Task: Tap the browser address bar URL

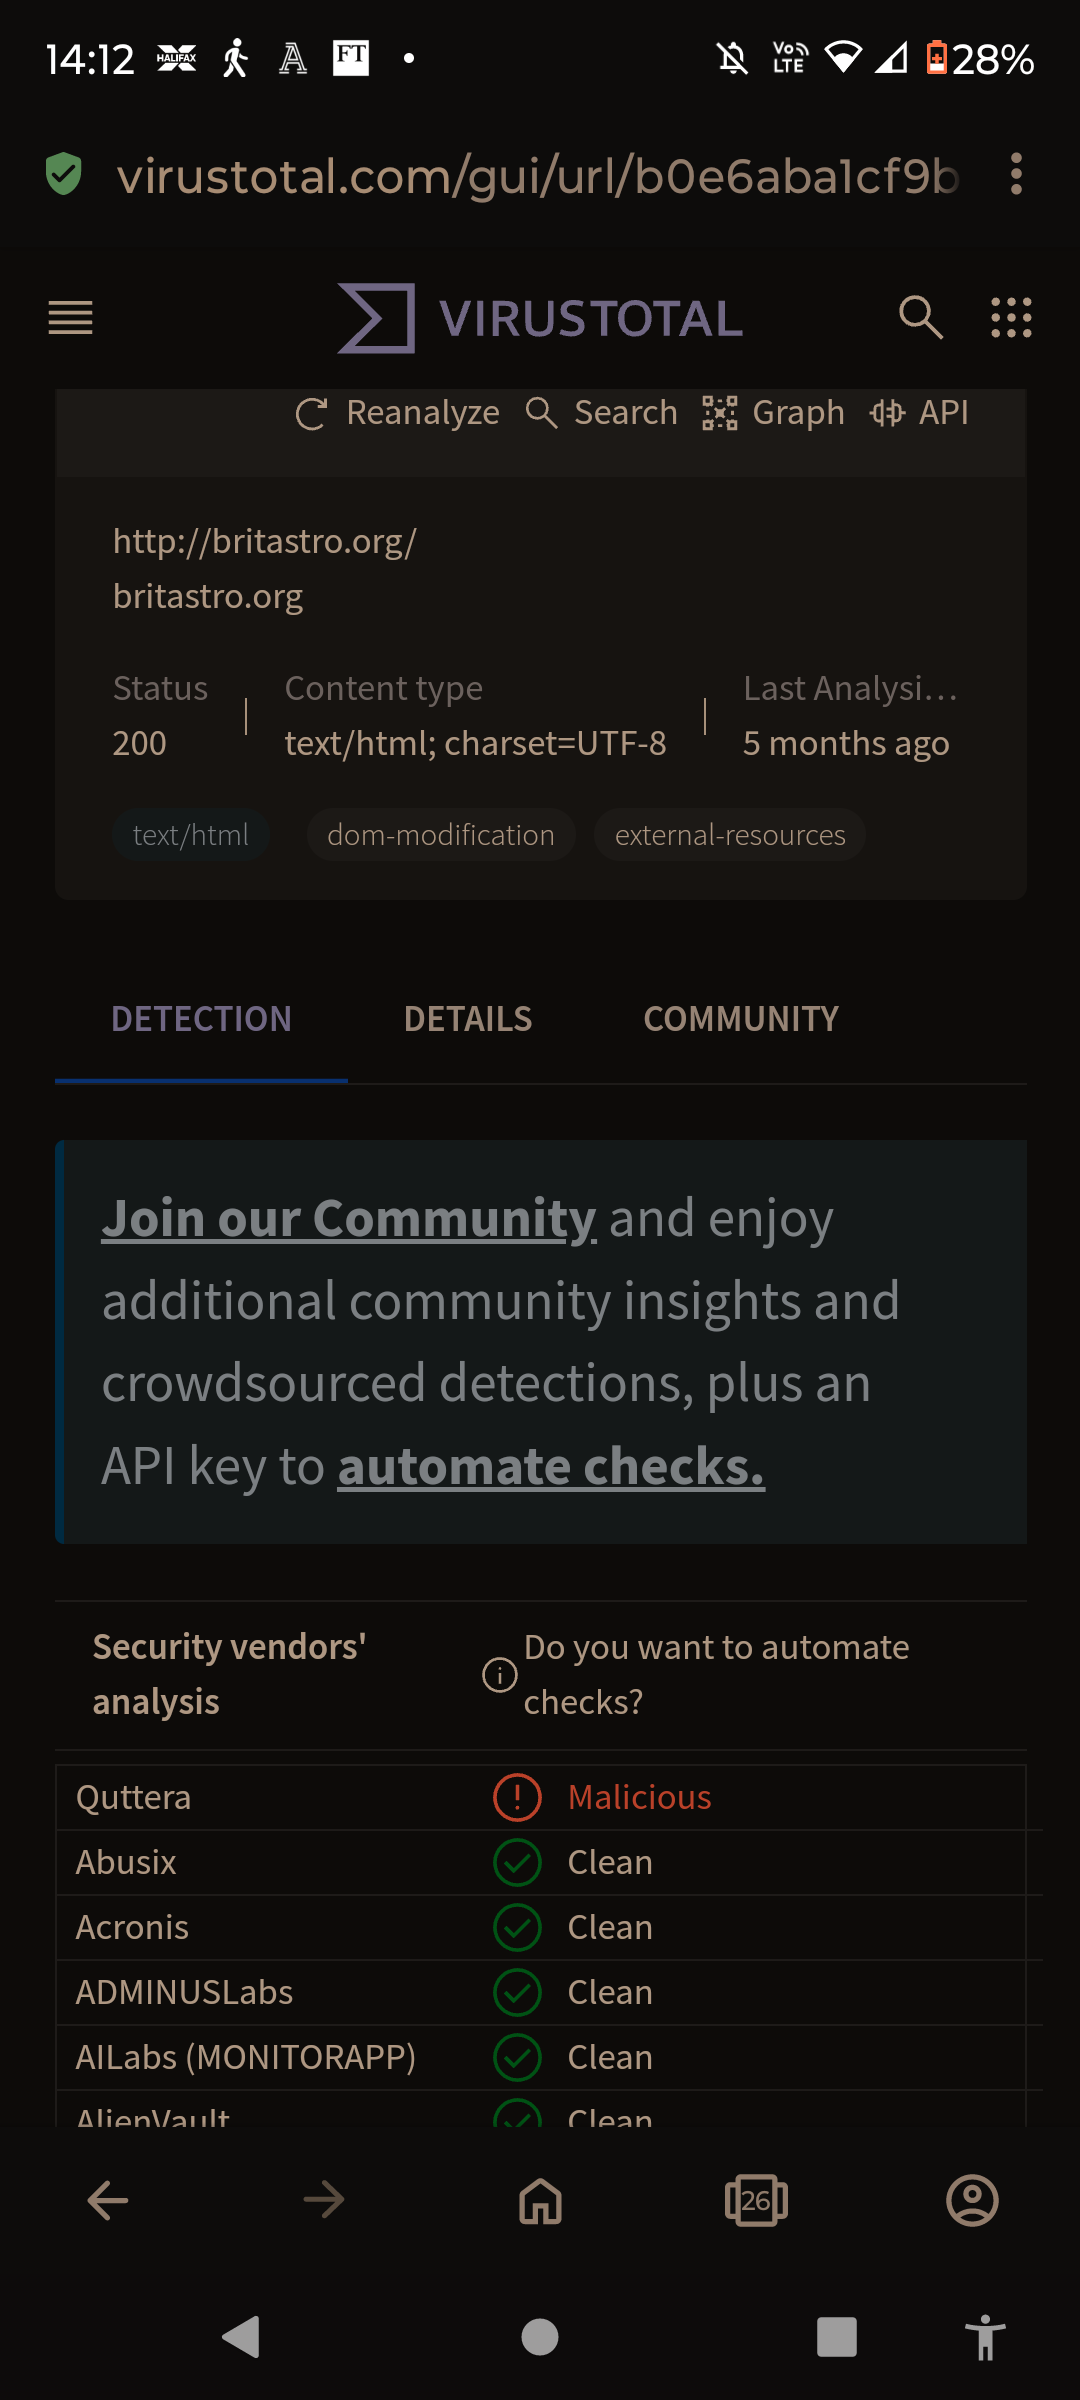Action: click(x=538, y=176)
